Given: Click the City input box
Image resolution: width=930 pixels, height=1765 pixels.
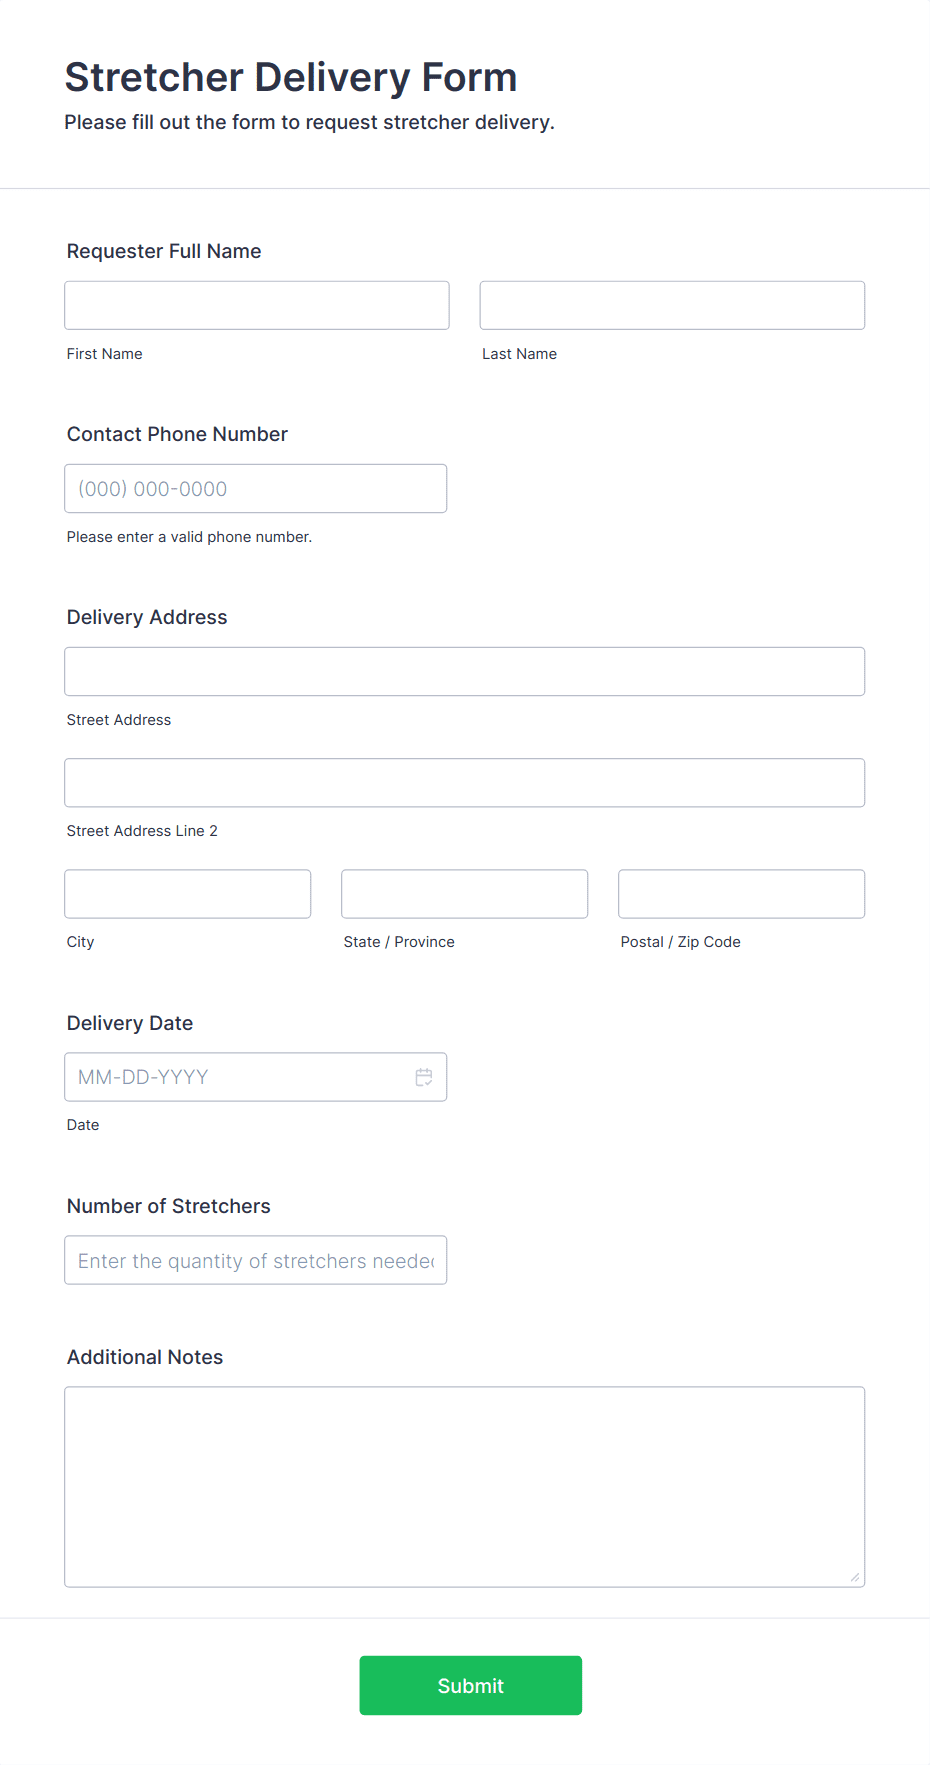Looking at the screenshot, I should click(x=188, y=893).
